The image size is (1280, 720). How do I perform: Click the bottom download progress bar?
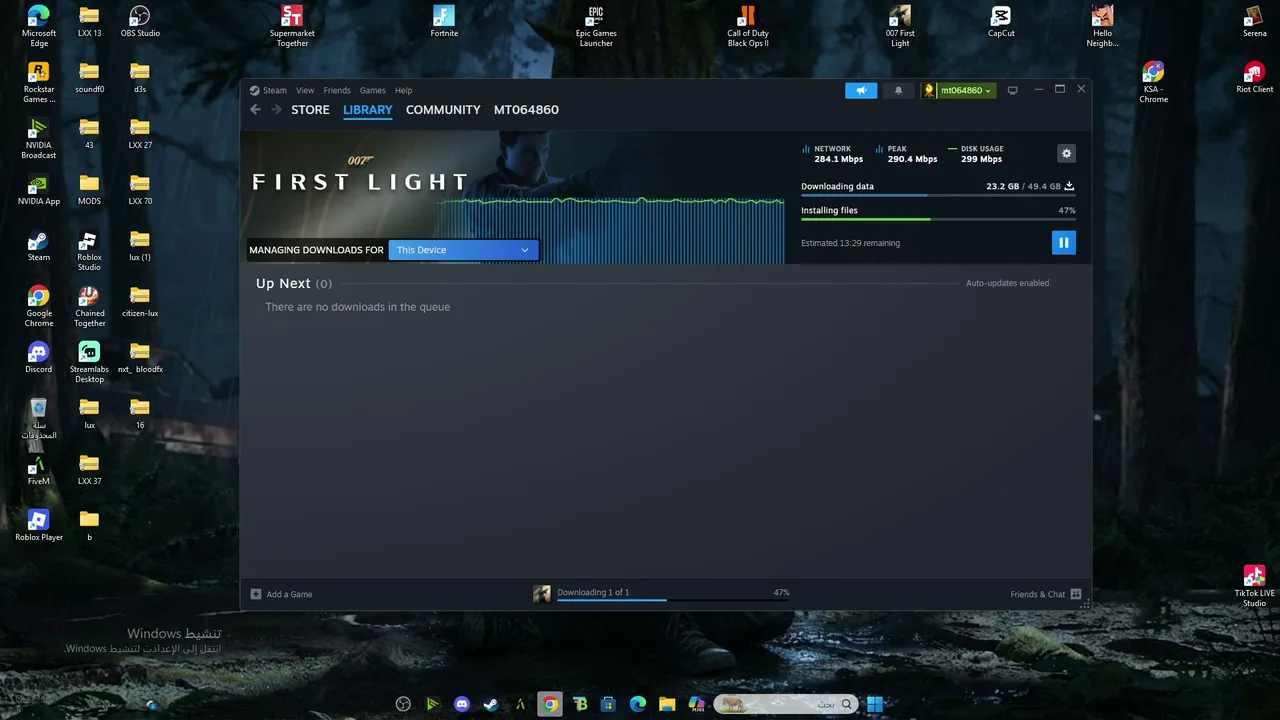673,600
